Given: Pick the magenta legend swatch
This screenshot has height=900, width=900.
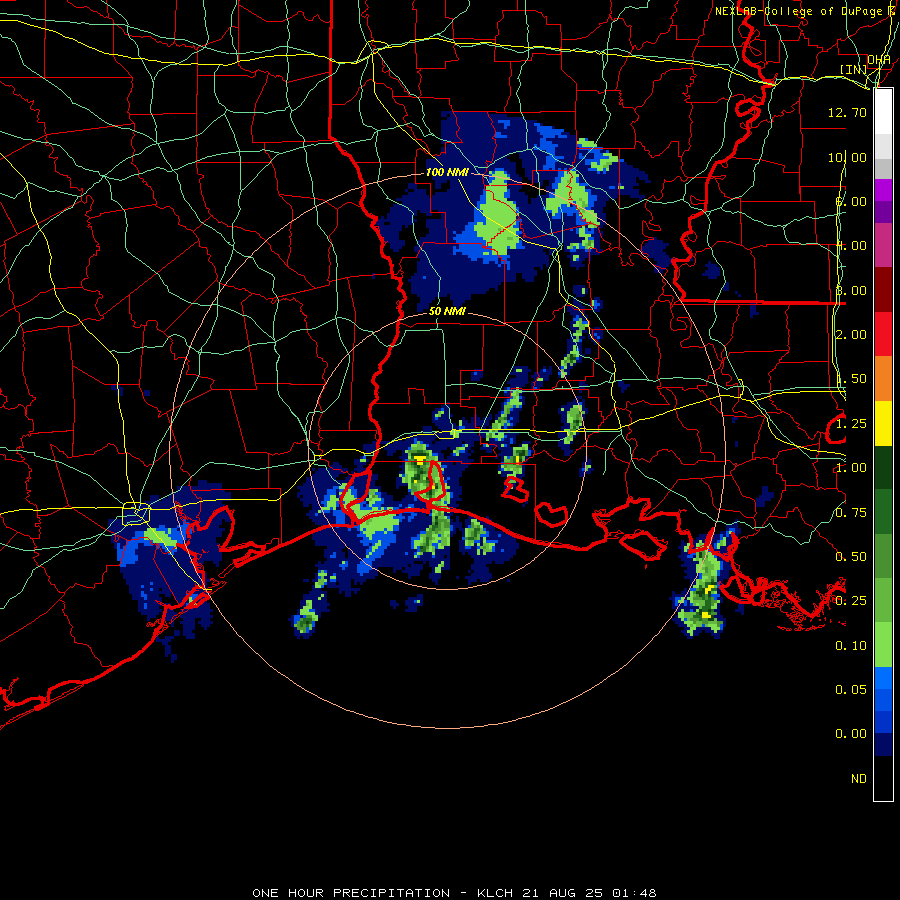Looking at the screenshot, I should tap(883, 190).
